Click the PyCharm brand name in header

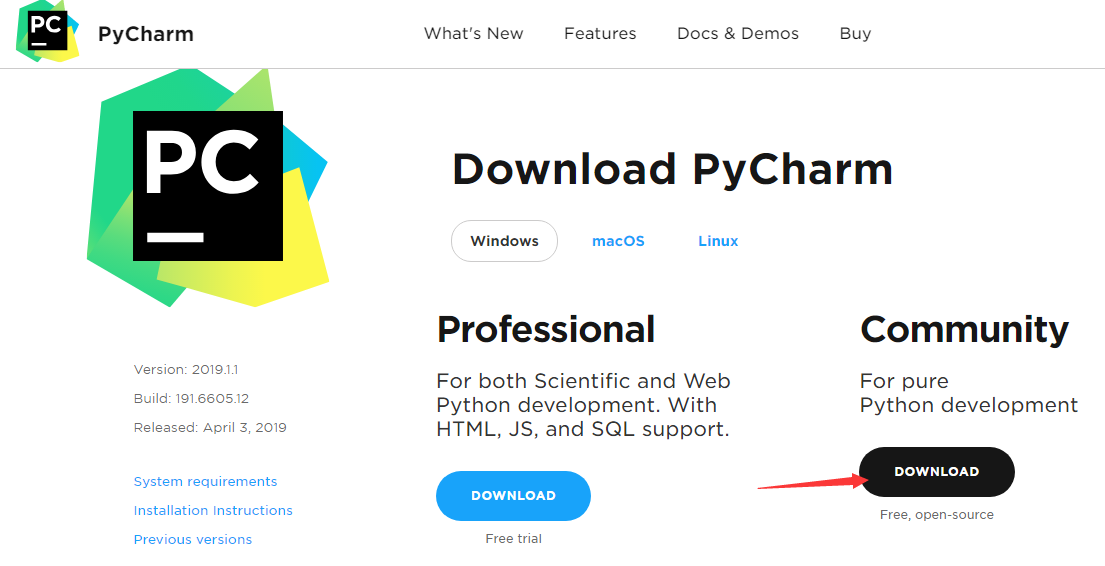pyautogui.click(x=146, y=34)
